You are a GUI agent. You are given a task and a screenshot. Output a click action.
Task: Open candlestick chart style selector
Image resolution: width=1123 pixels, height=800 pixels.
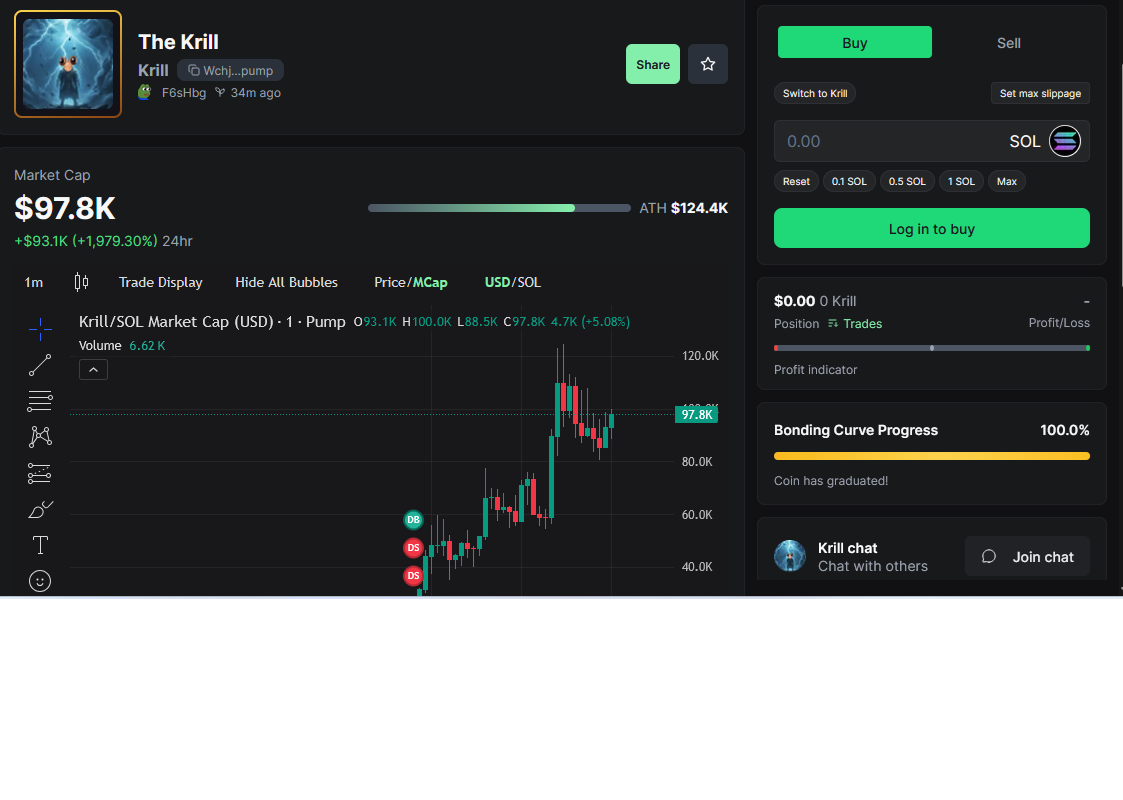(81, 282)
